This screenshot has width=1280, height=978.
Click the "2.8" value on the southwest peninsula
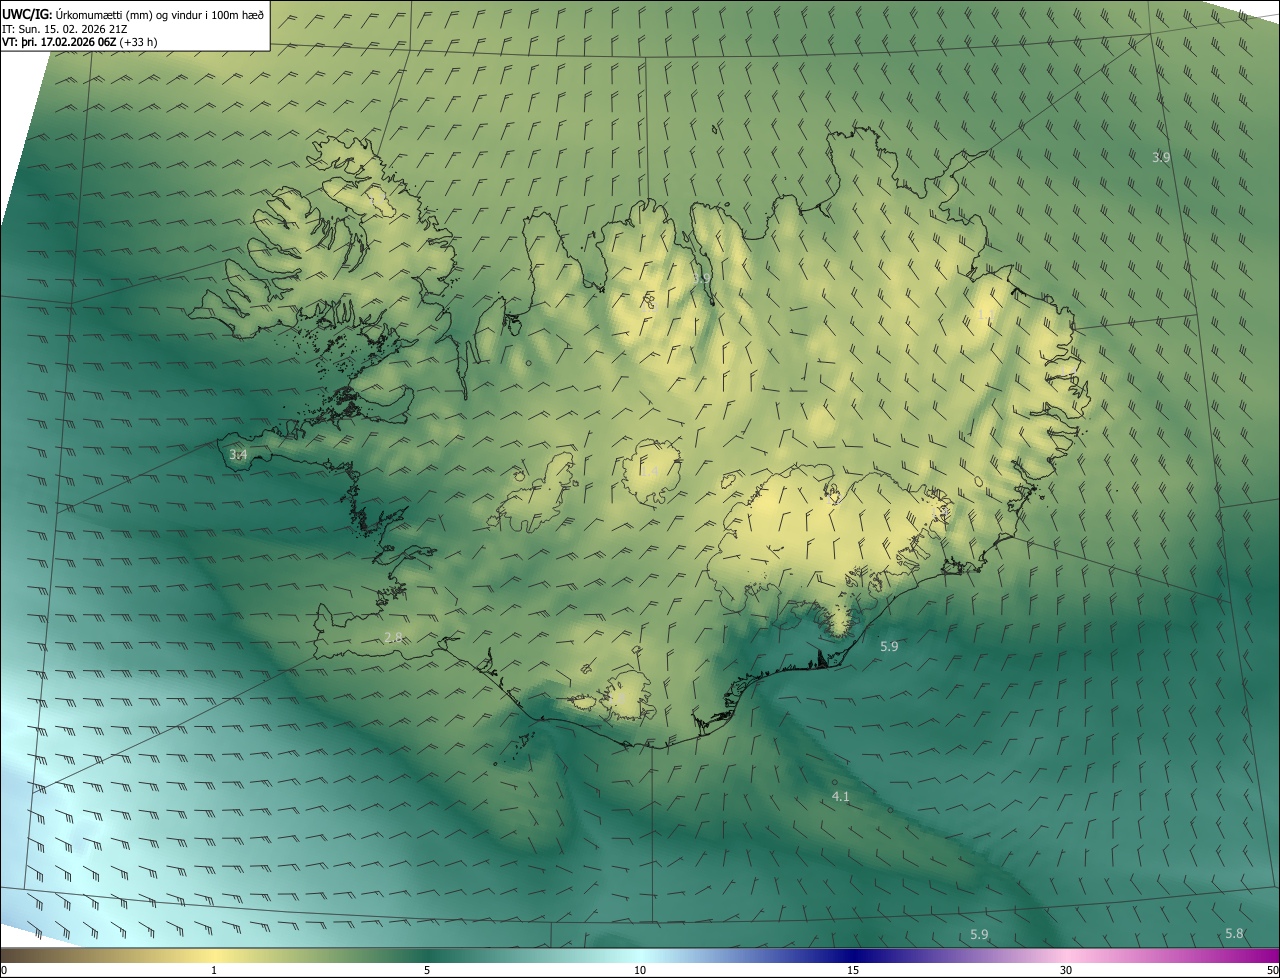[393, 638]
